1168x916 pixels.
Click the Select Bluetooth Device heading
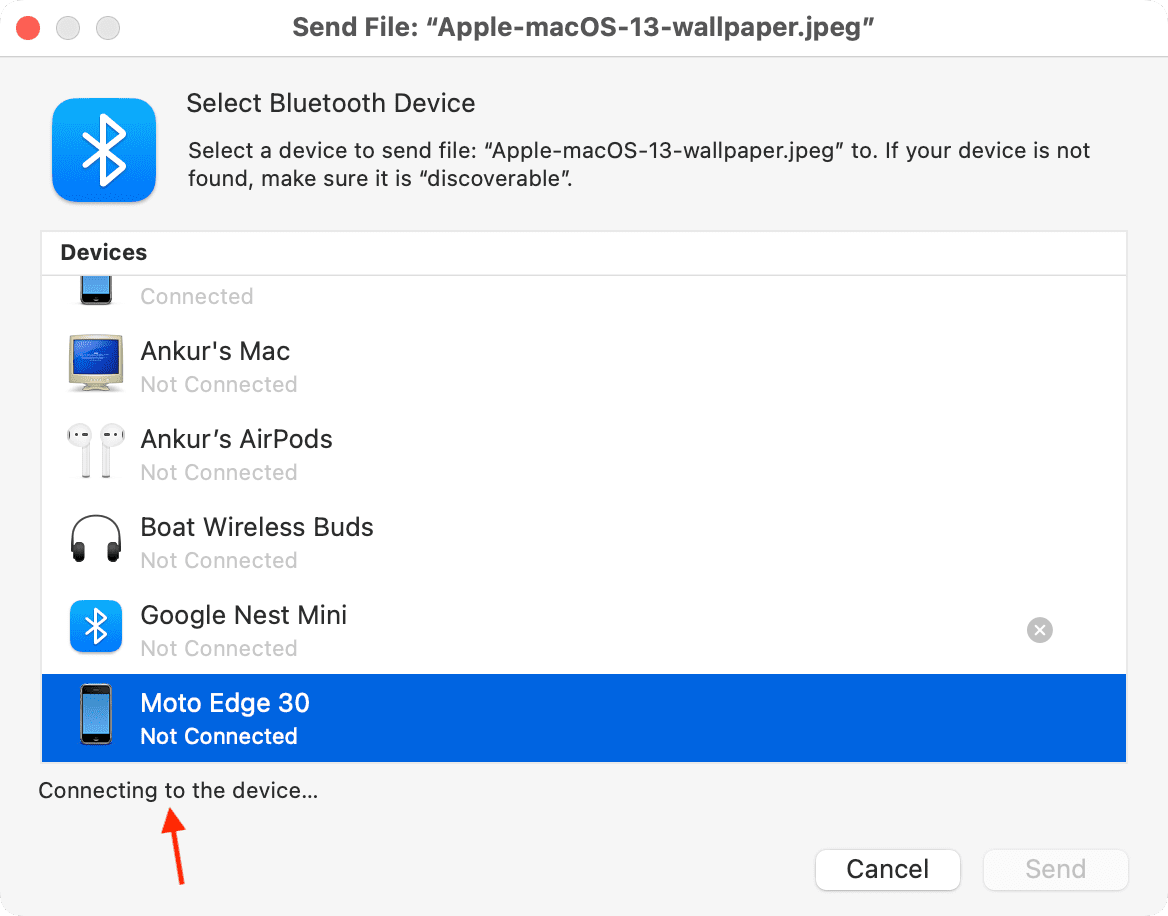(330, 104)
